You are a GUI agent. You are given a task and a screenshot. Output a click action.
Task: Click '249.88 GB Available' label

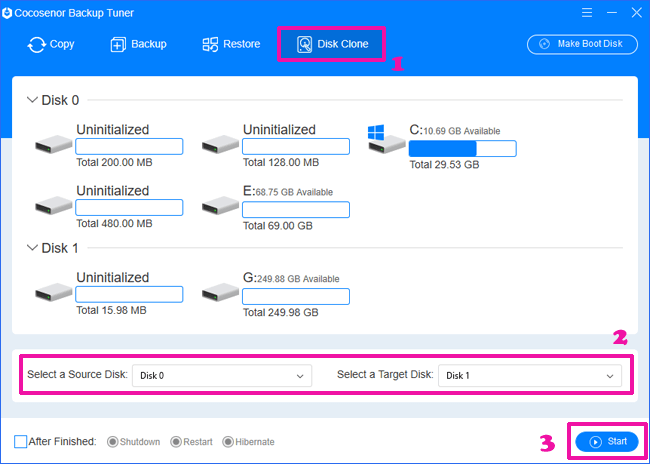(x=298, y=279)
